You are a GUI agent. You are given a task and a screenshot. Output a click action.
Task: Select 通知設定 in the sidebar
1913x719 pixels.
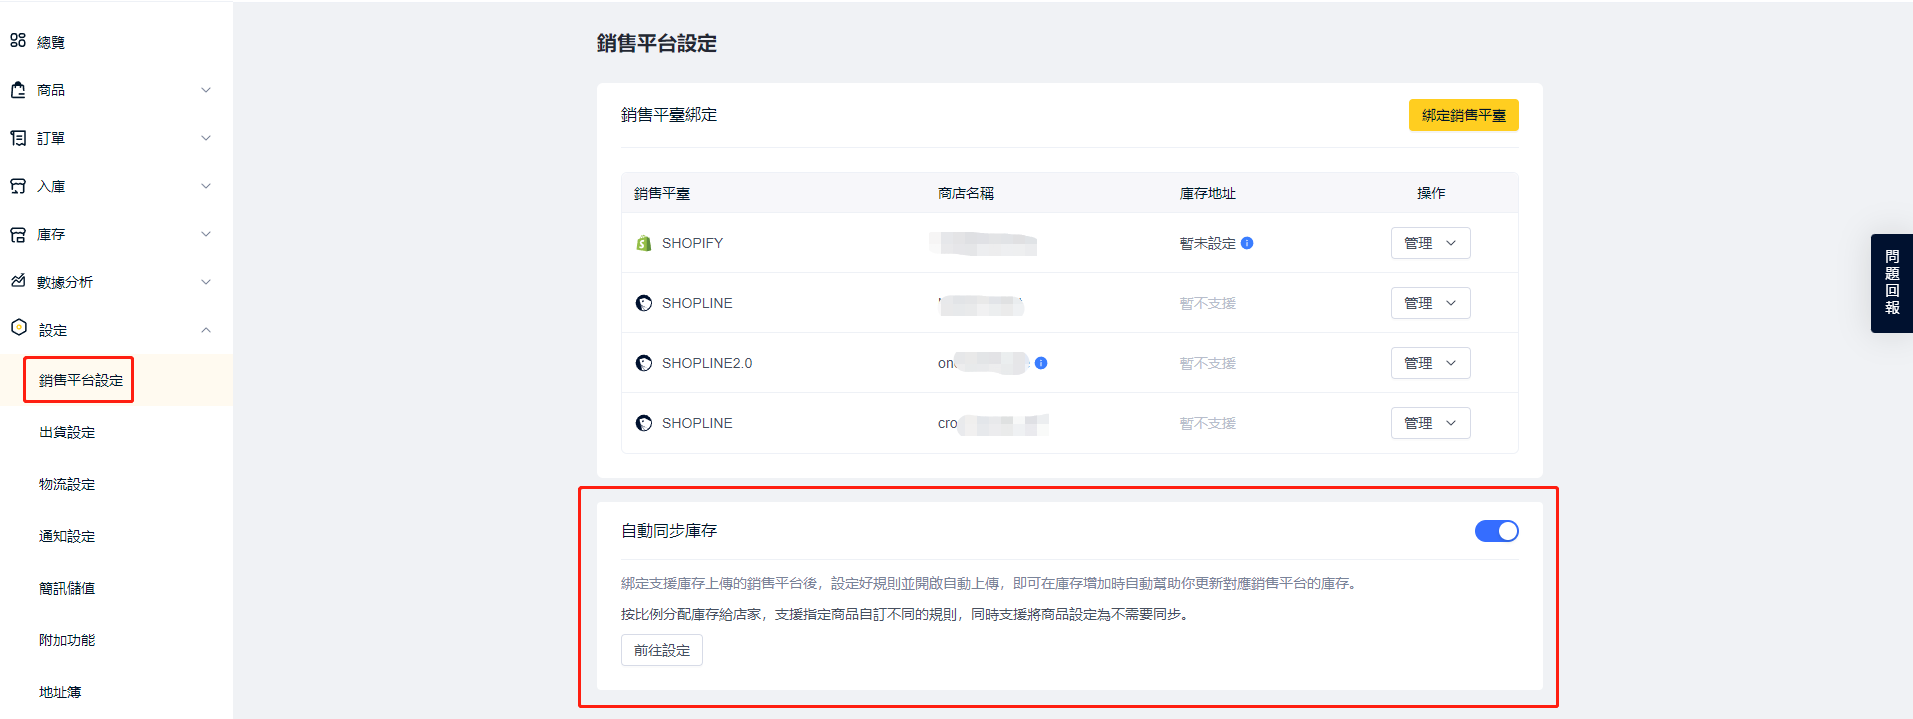67,536
